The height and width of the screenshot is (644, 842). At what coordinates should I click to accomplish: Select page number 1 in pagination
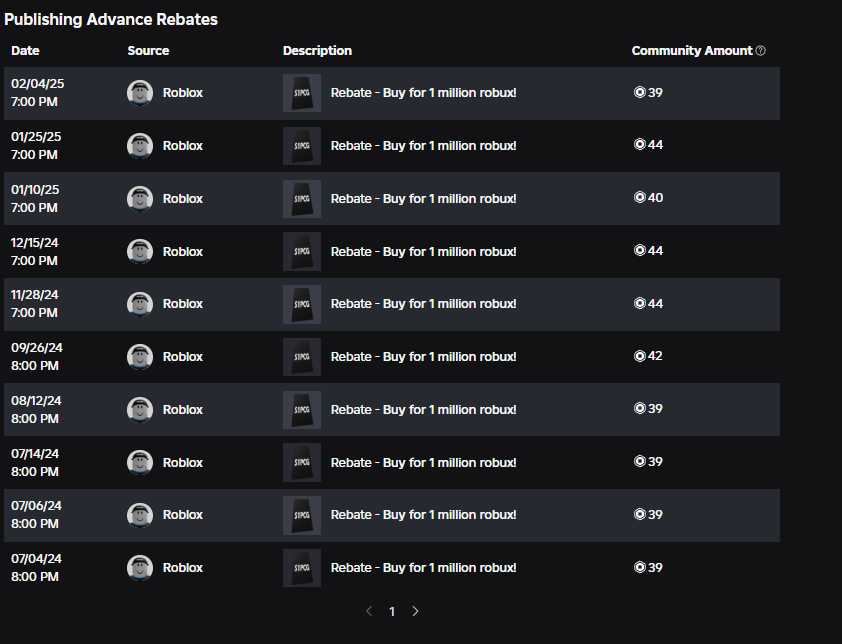(392, 612)
